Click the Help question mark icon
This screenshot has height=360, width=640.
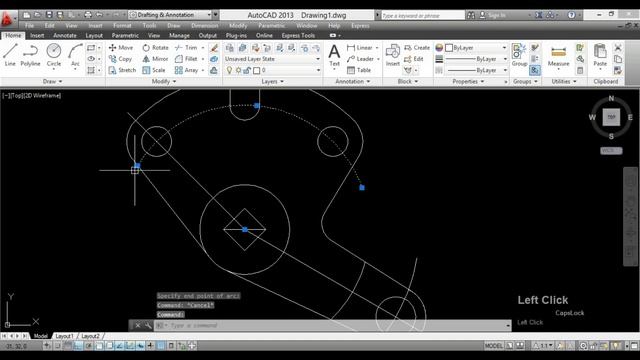tap(571, 15)
